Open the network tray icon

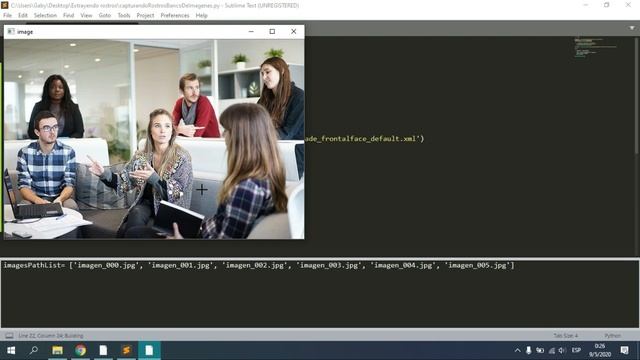551,350
